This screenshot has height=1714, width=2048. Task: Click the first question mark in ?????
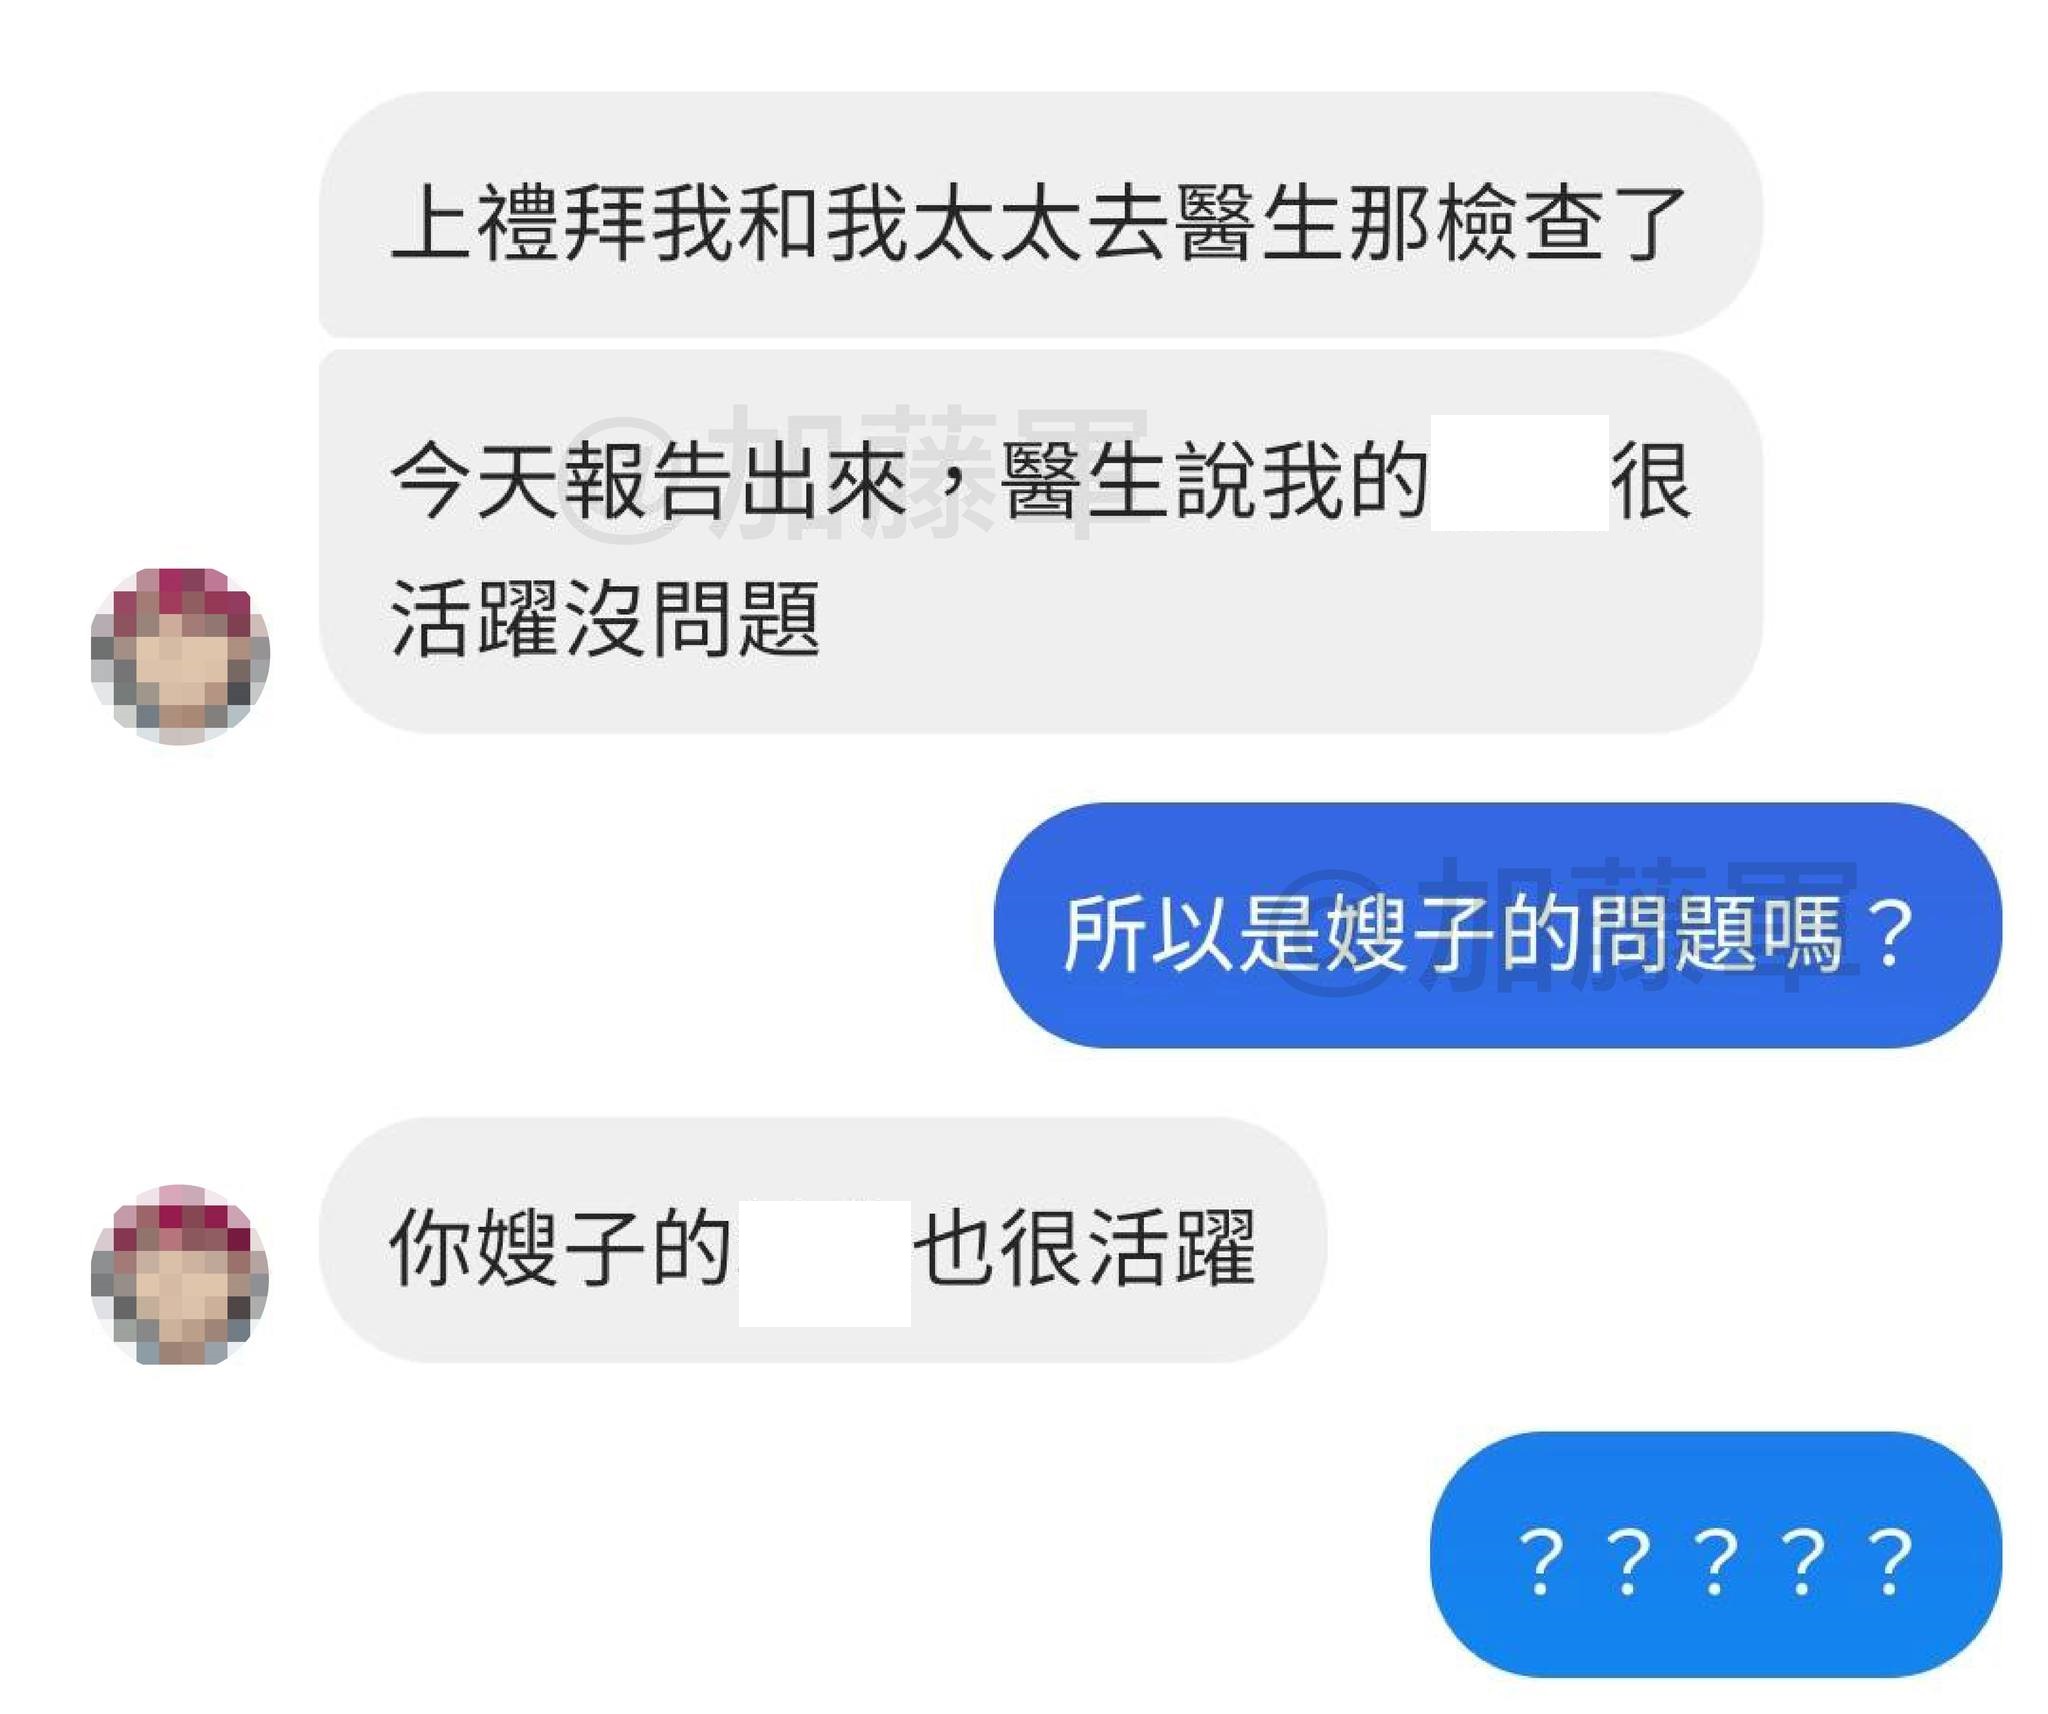(1540, 1561)
